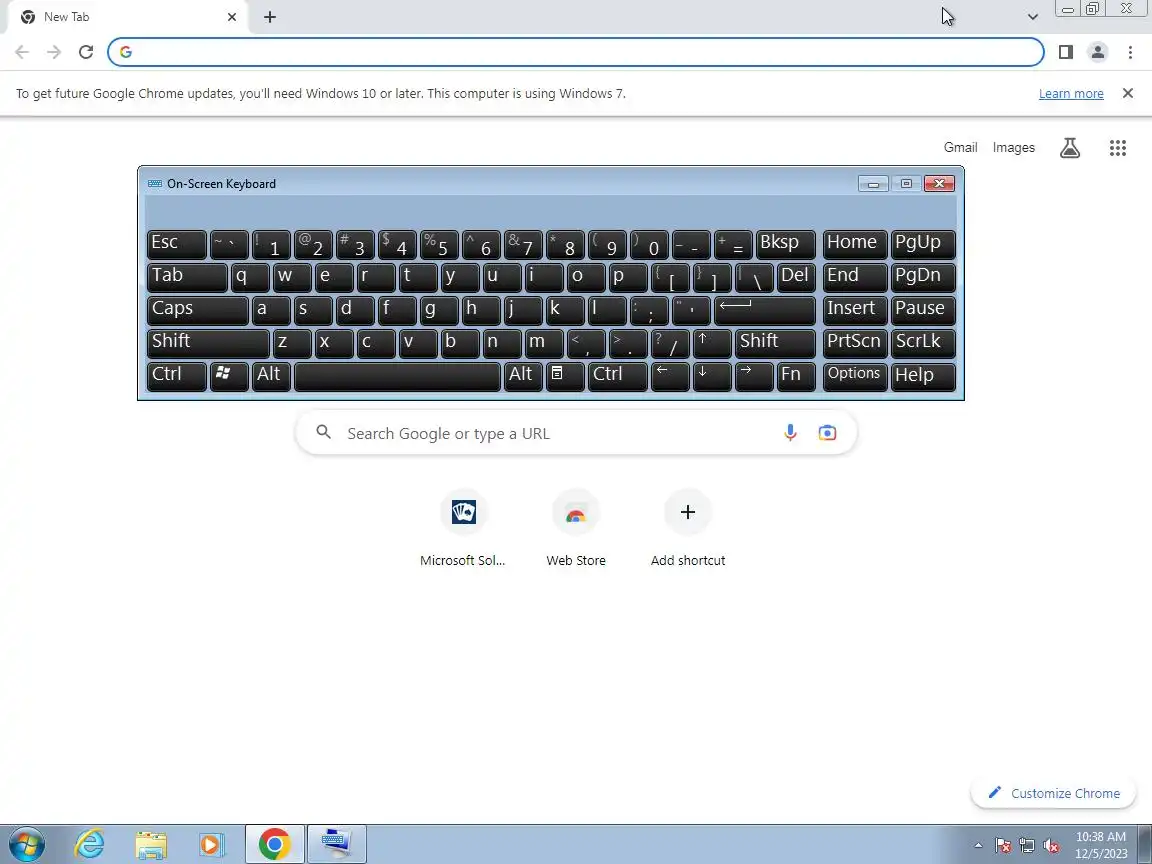This screenshot has width=1152, height=864.
Task: Open the Windows Start menu
Action: click(x=27, y=844)
